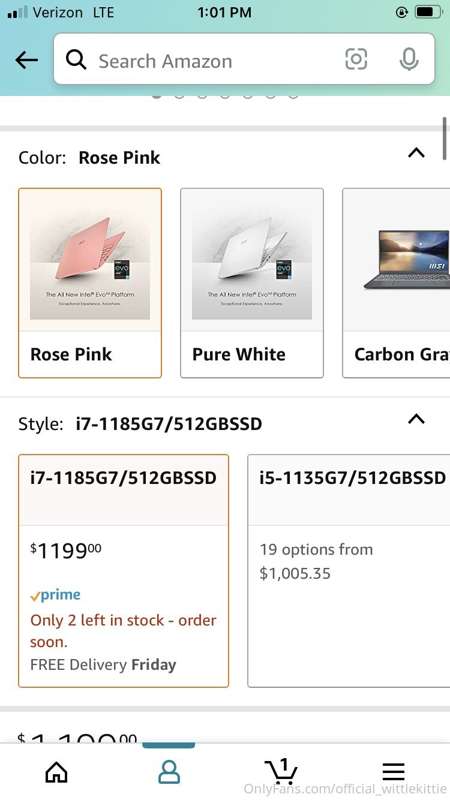Select the i5-1135G7/512GBSSD style option
This screenshot has height=800, width=450.
[349, 571]
